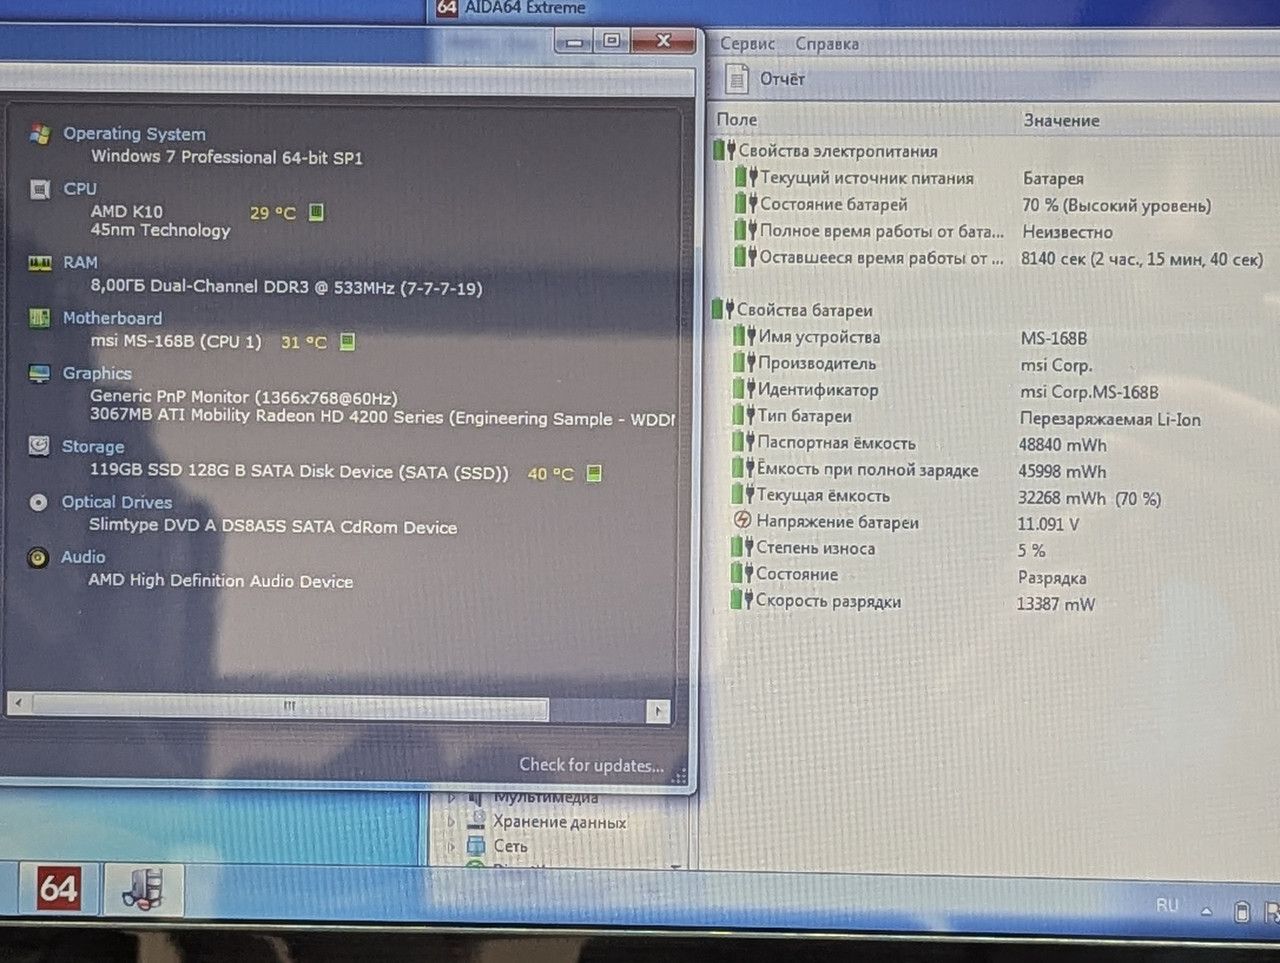This screenshot has height=963, width=1280.
Task: Show hidden tray icons with the arrow
Action: [1206, 911]
